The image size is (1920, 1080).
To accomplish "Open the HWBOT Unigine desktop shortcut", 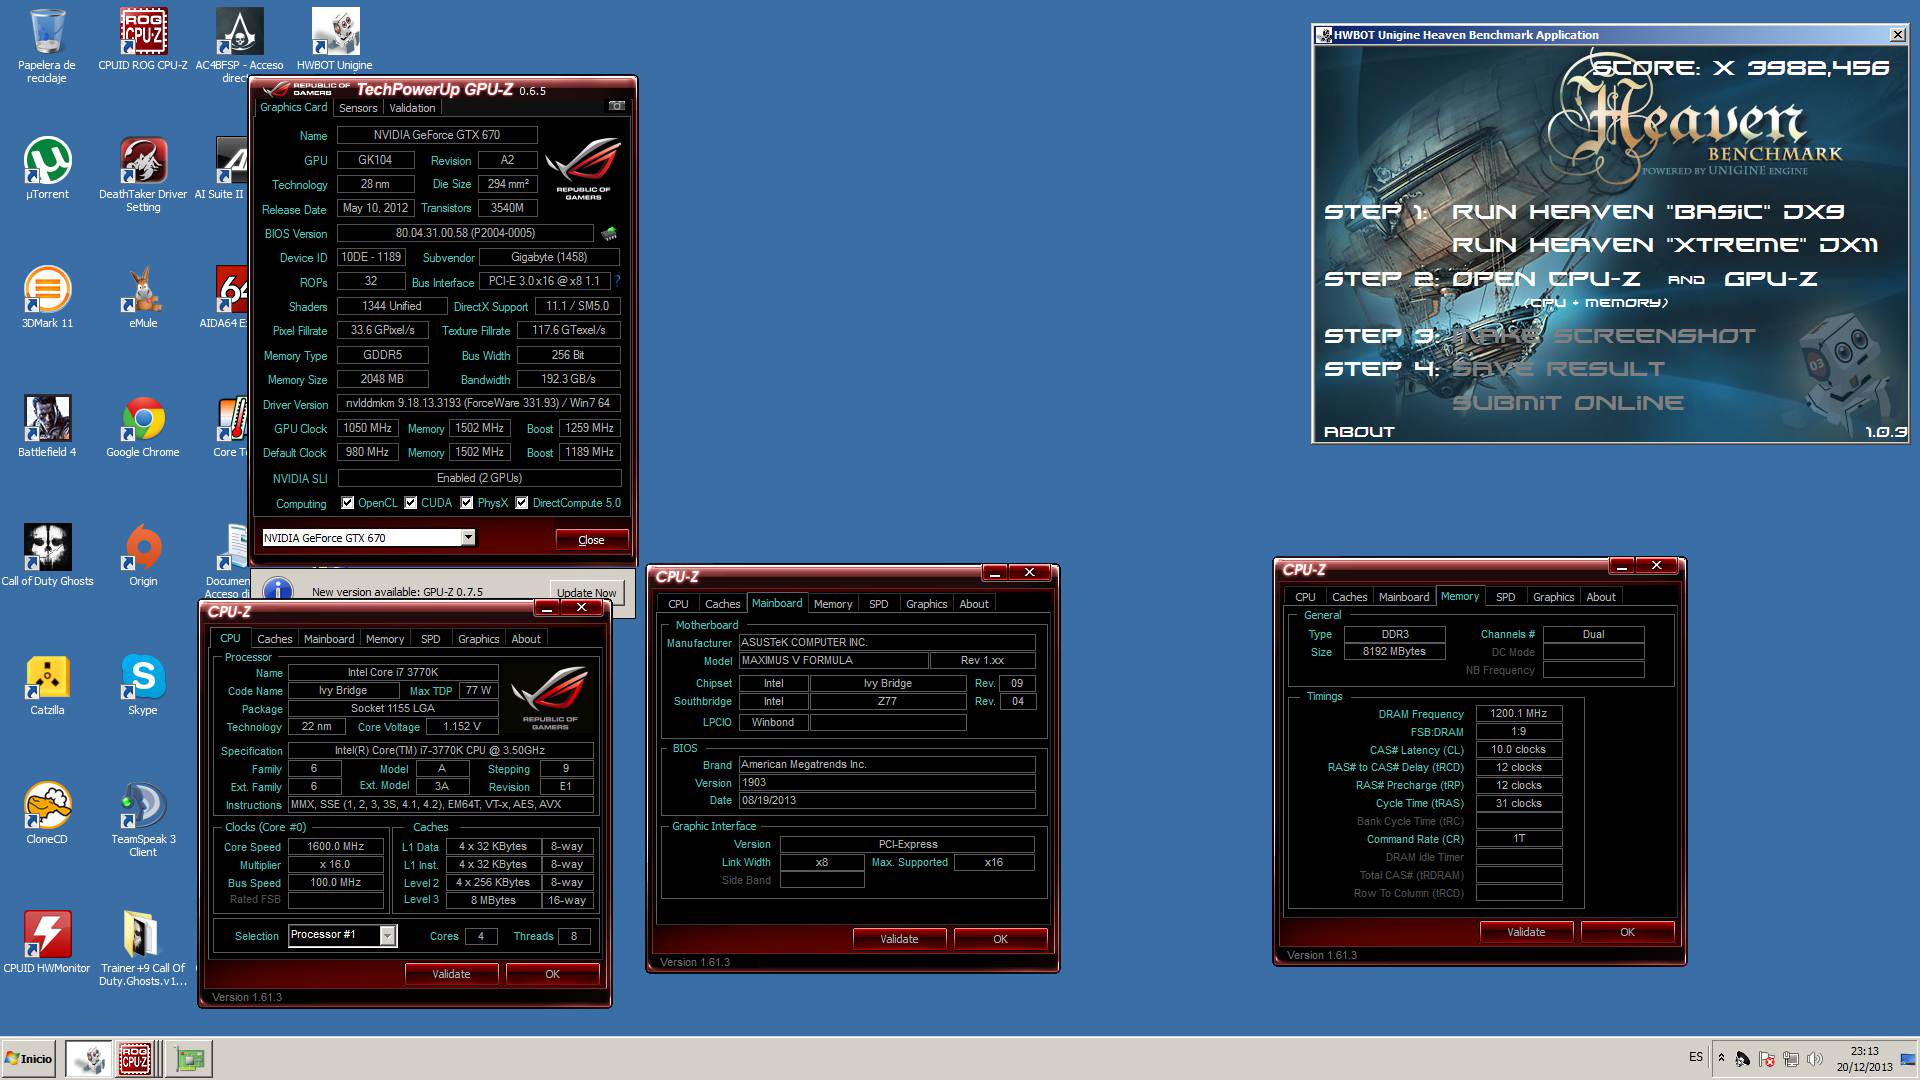I will pyautogui.click(x=335, y=40).
